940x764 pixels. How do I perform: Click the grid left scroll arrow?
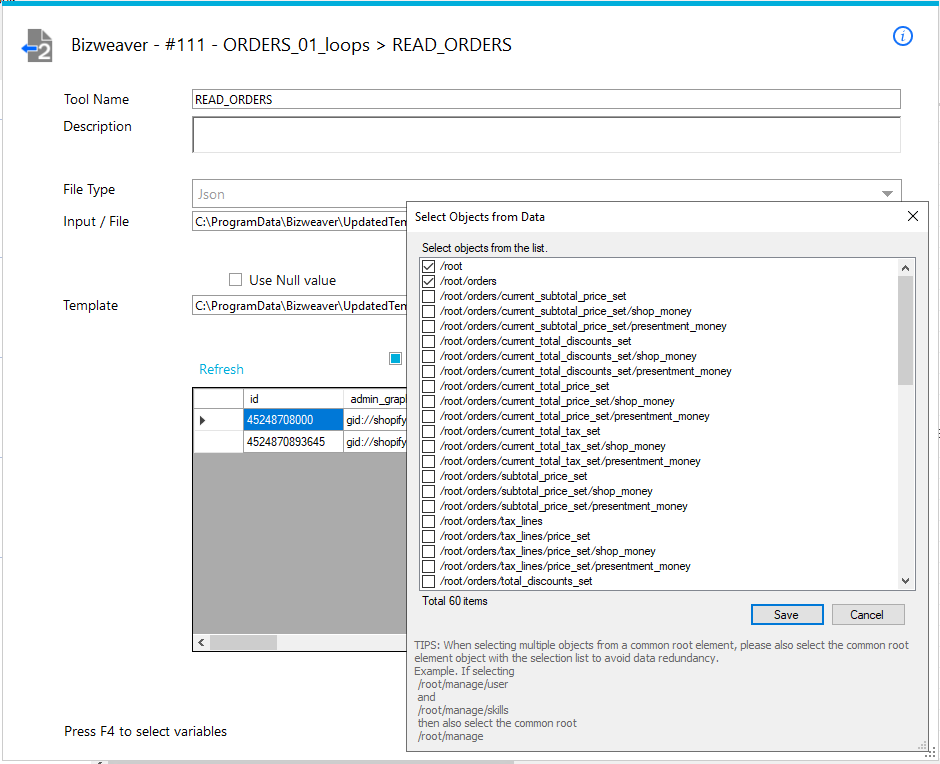point(201,643)
